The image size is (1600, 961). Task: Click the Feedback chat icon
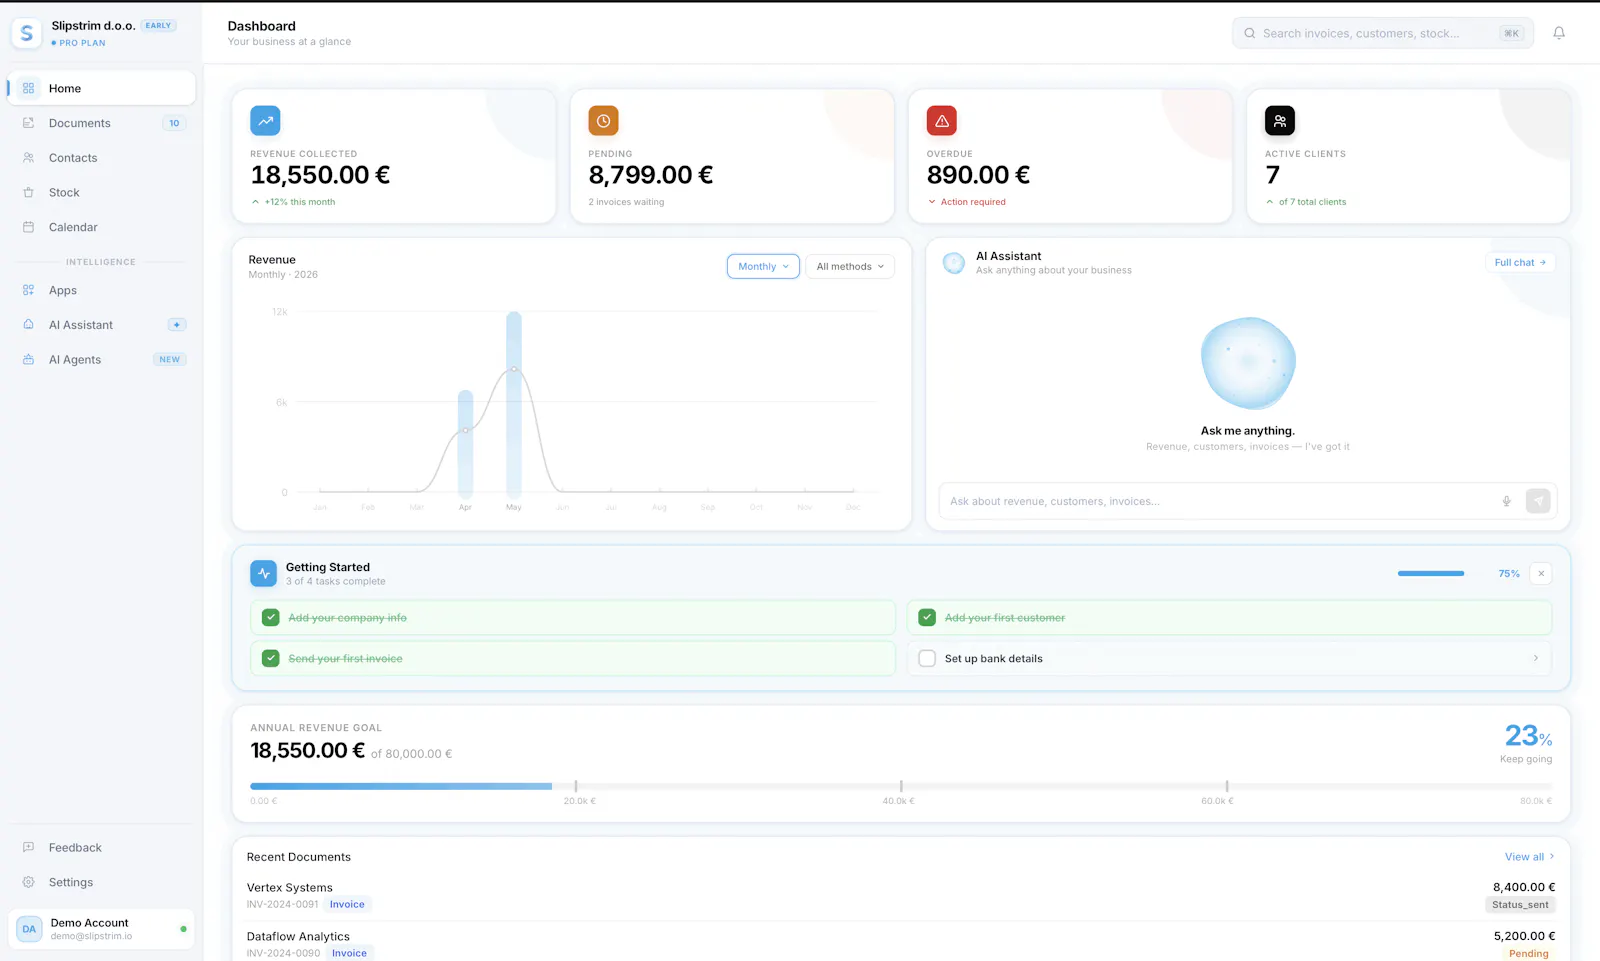[x=28, y=847]
